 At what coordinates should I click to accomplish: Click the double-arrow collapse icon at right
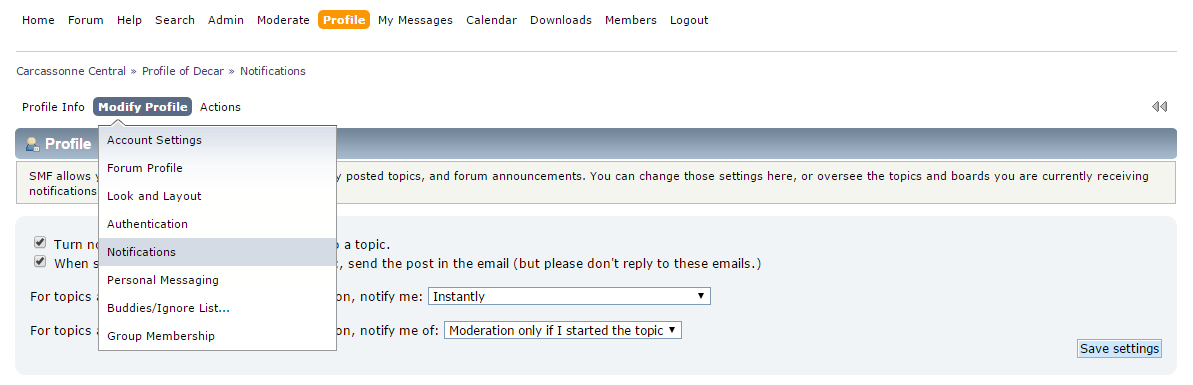tap(1159, 107)
